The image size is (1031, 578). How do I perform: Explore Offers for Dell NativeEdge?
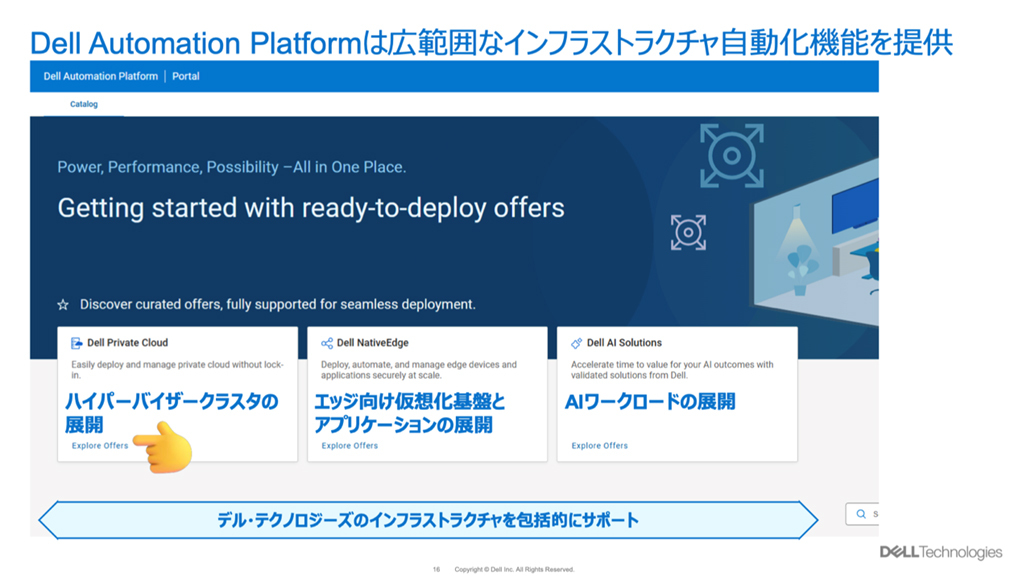[x=350, y=446]
